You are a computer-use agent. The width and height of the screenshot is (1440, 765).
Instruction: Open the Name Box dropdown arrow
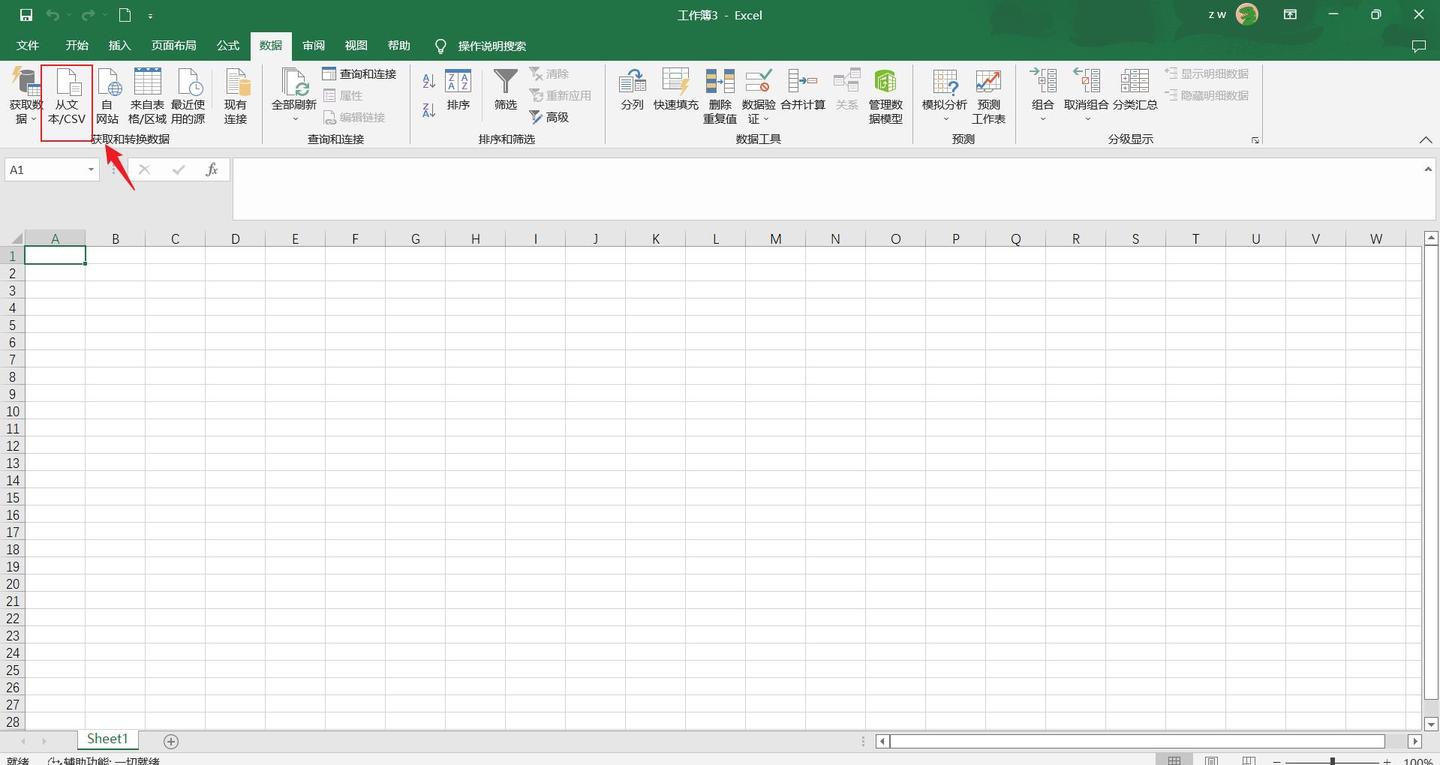90,169
